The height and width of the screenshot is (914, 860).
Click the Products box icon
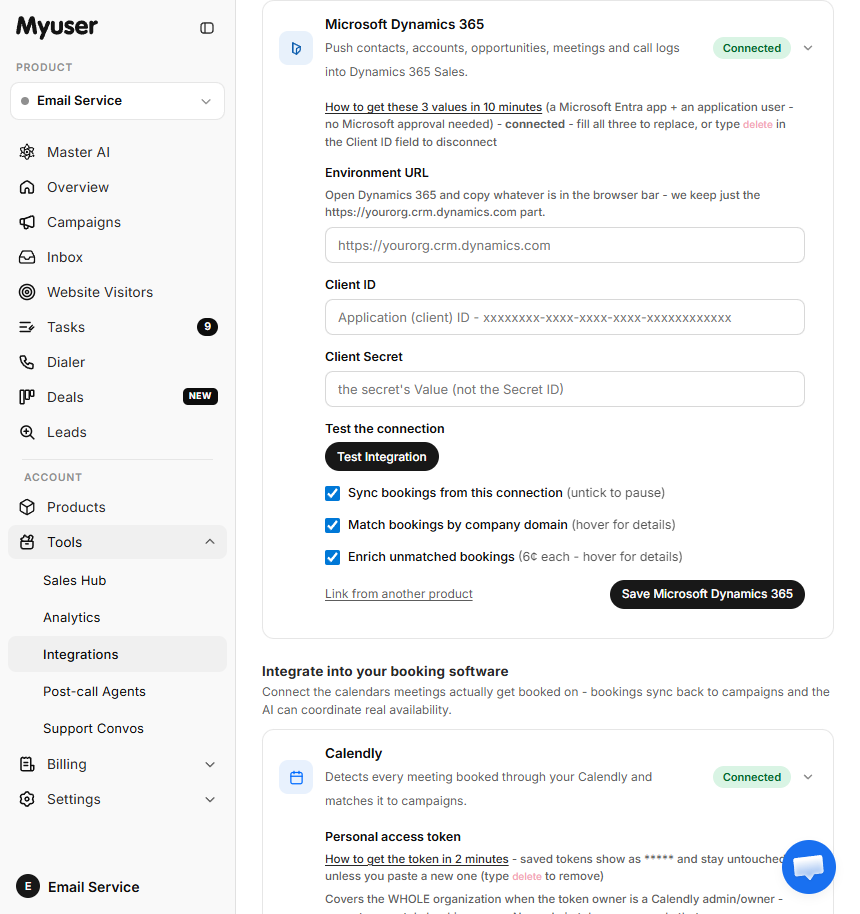27,507
